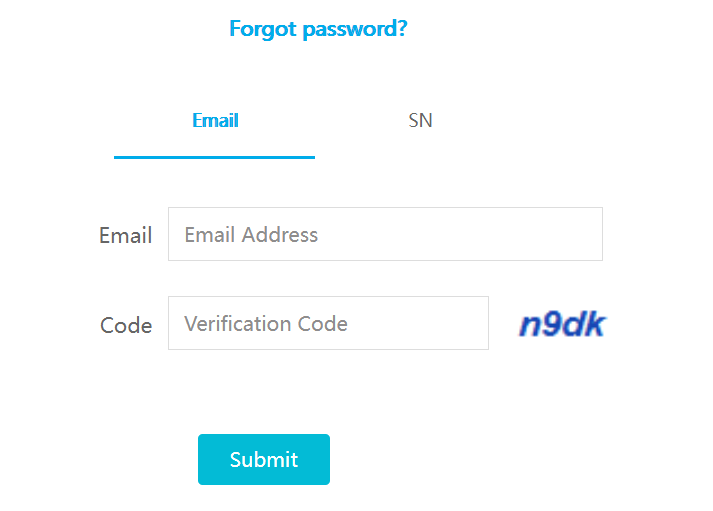Click the blue underline below Email tab
Image resolution: width=713 pixels, height=511 pixels.
click(x=214, y=157)
